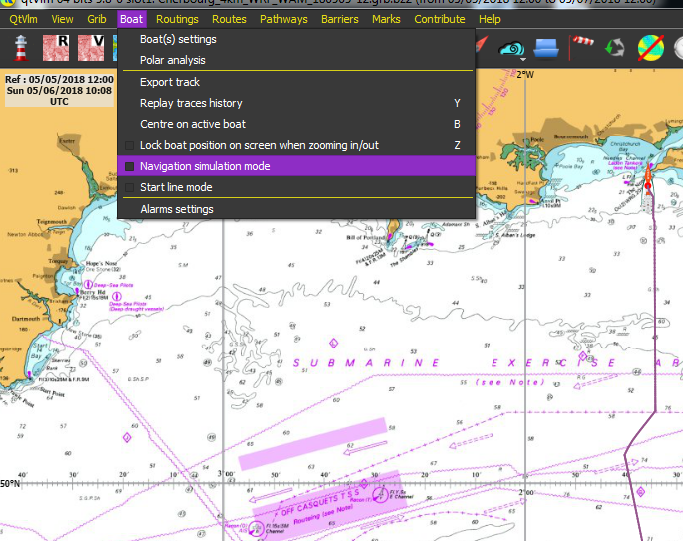Click the grey circular arrows reload icon
Viewport: 683px width, 541px height.
pos(615,48)
